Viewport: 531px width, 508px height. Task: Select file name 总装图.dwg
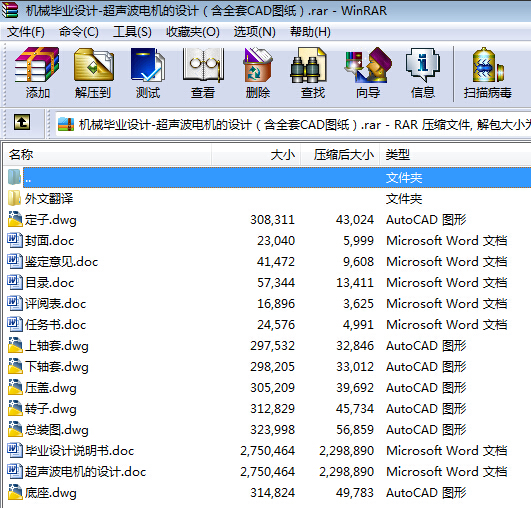click(x=57, y=430)
